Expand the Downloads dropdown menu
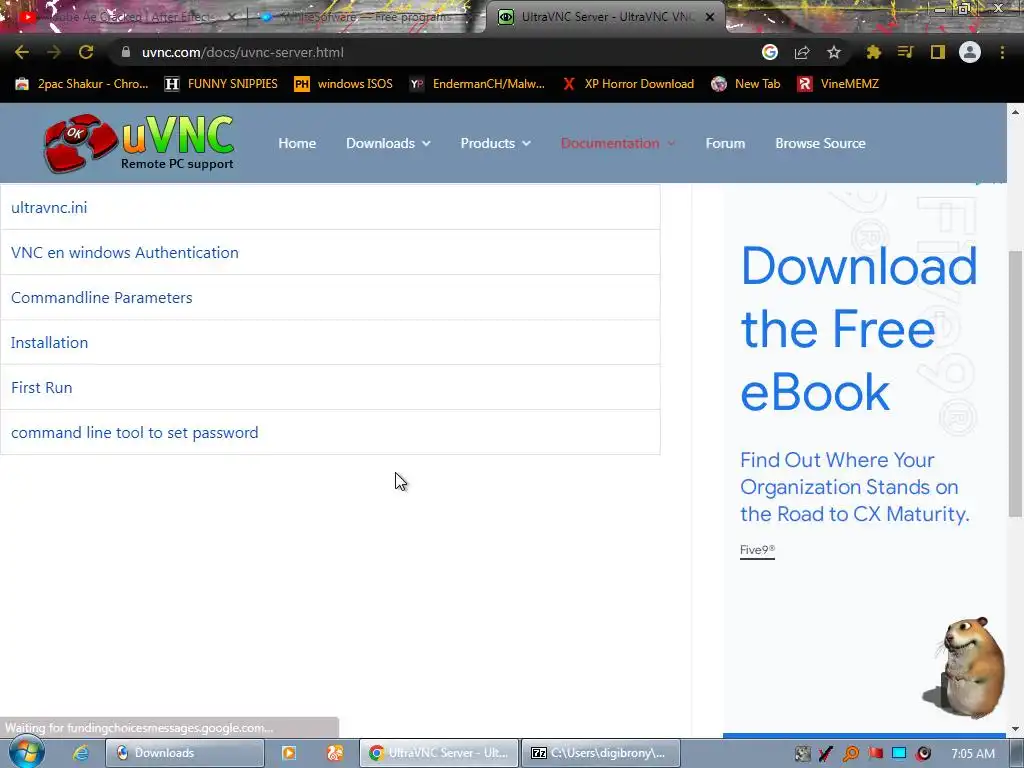1024x768 pixels. point(388,143)
